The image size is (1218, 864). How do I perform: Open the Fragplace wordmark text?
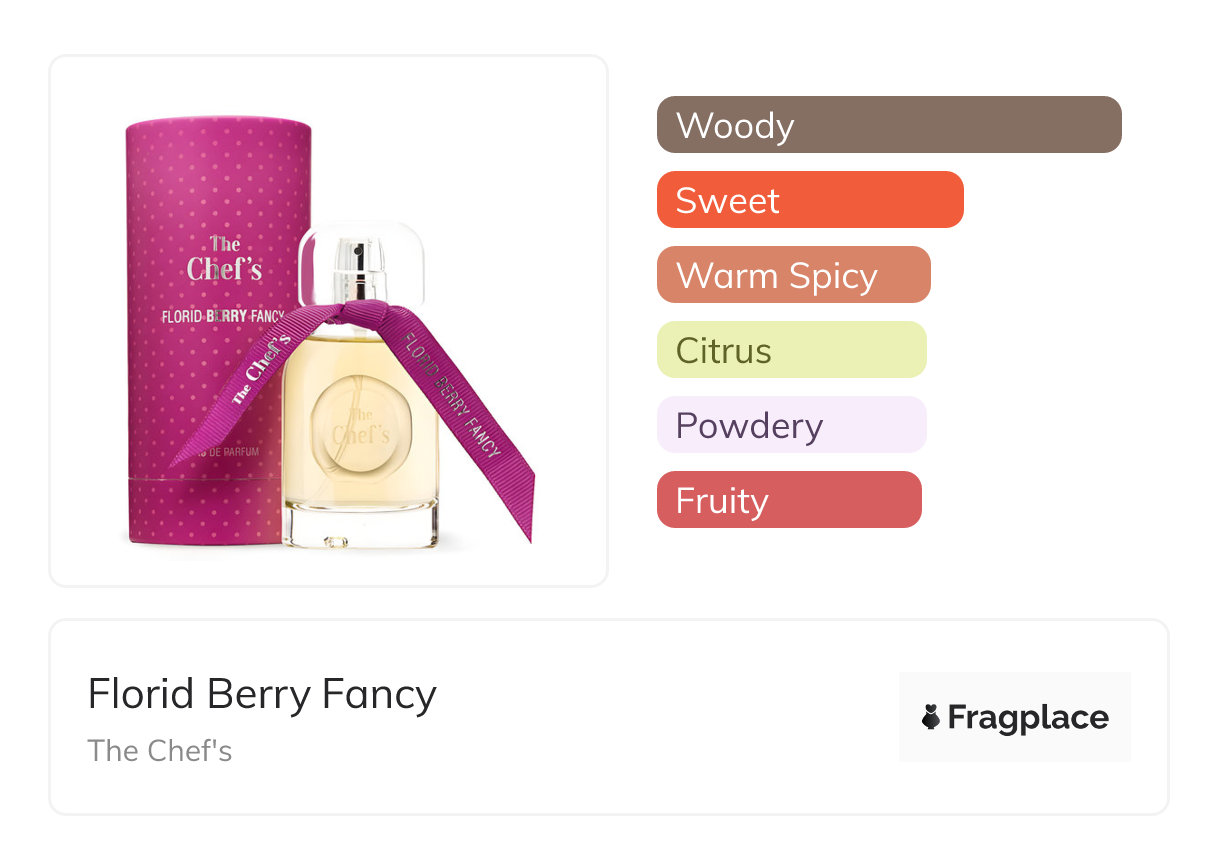click(1028, 717)
